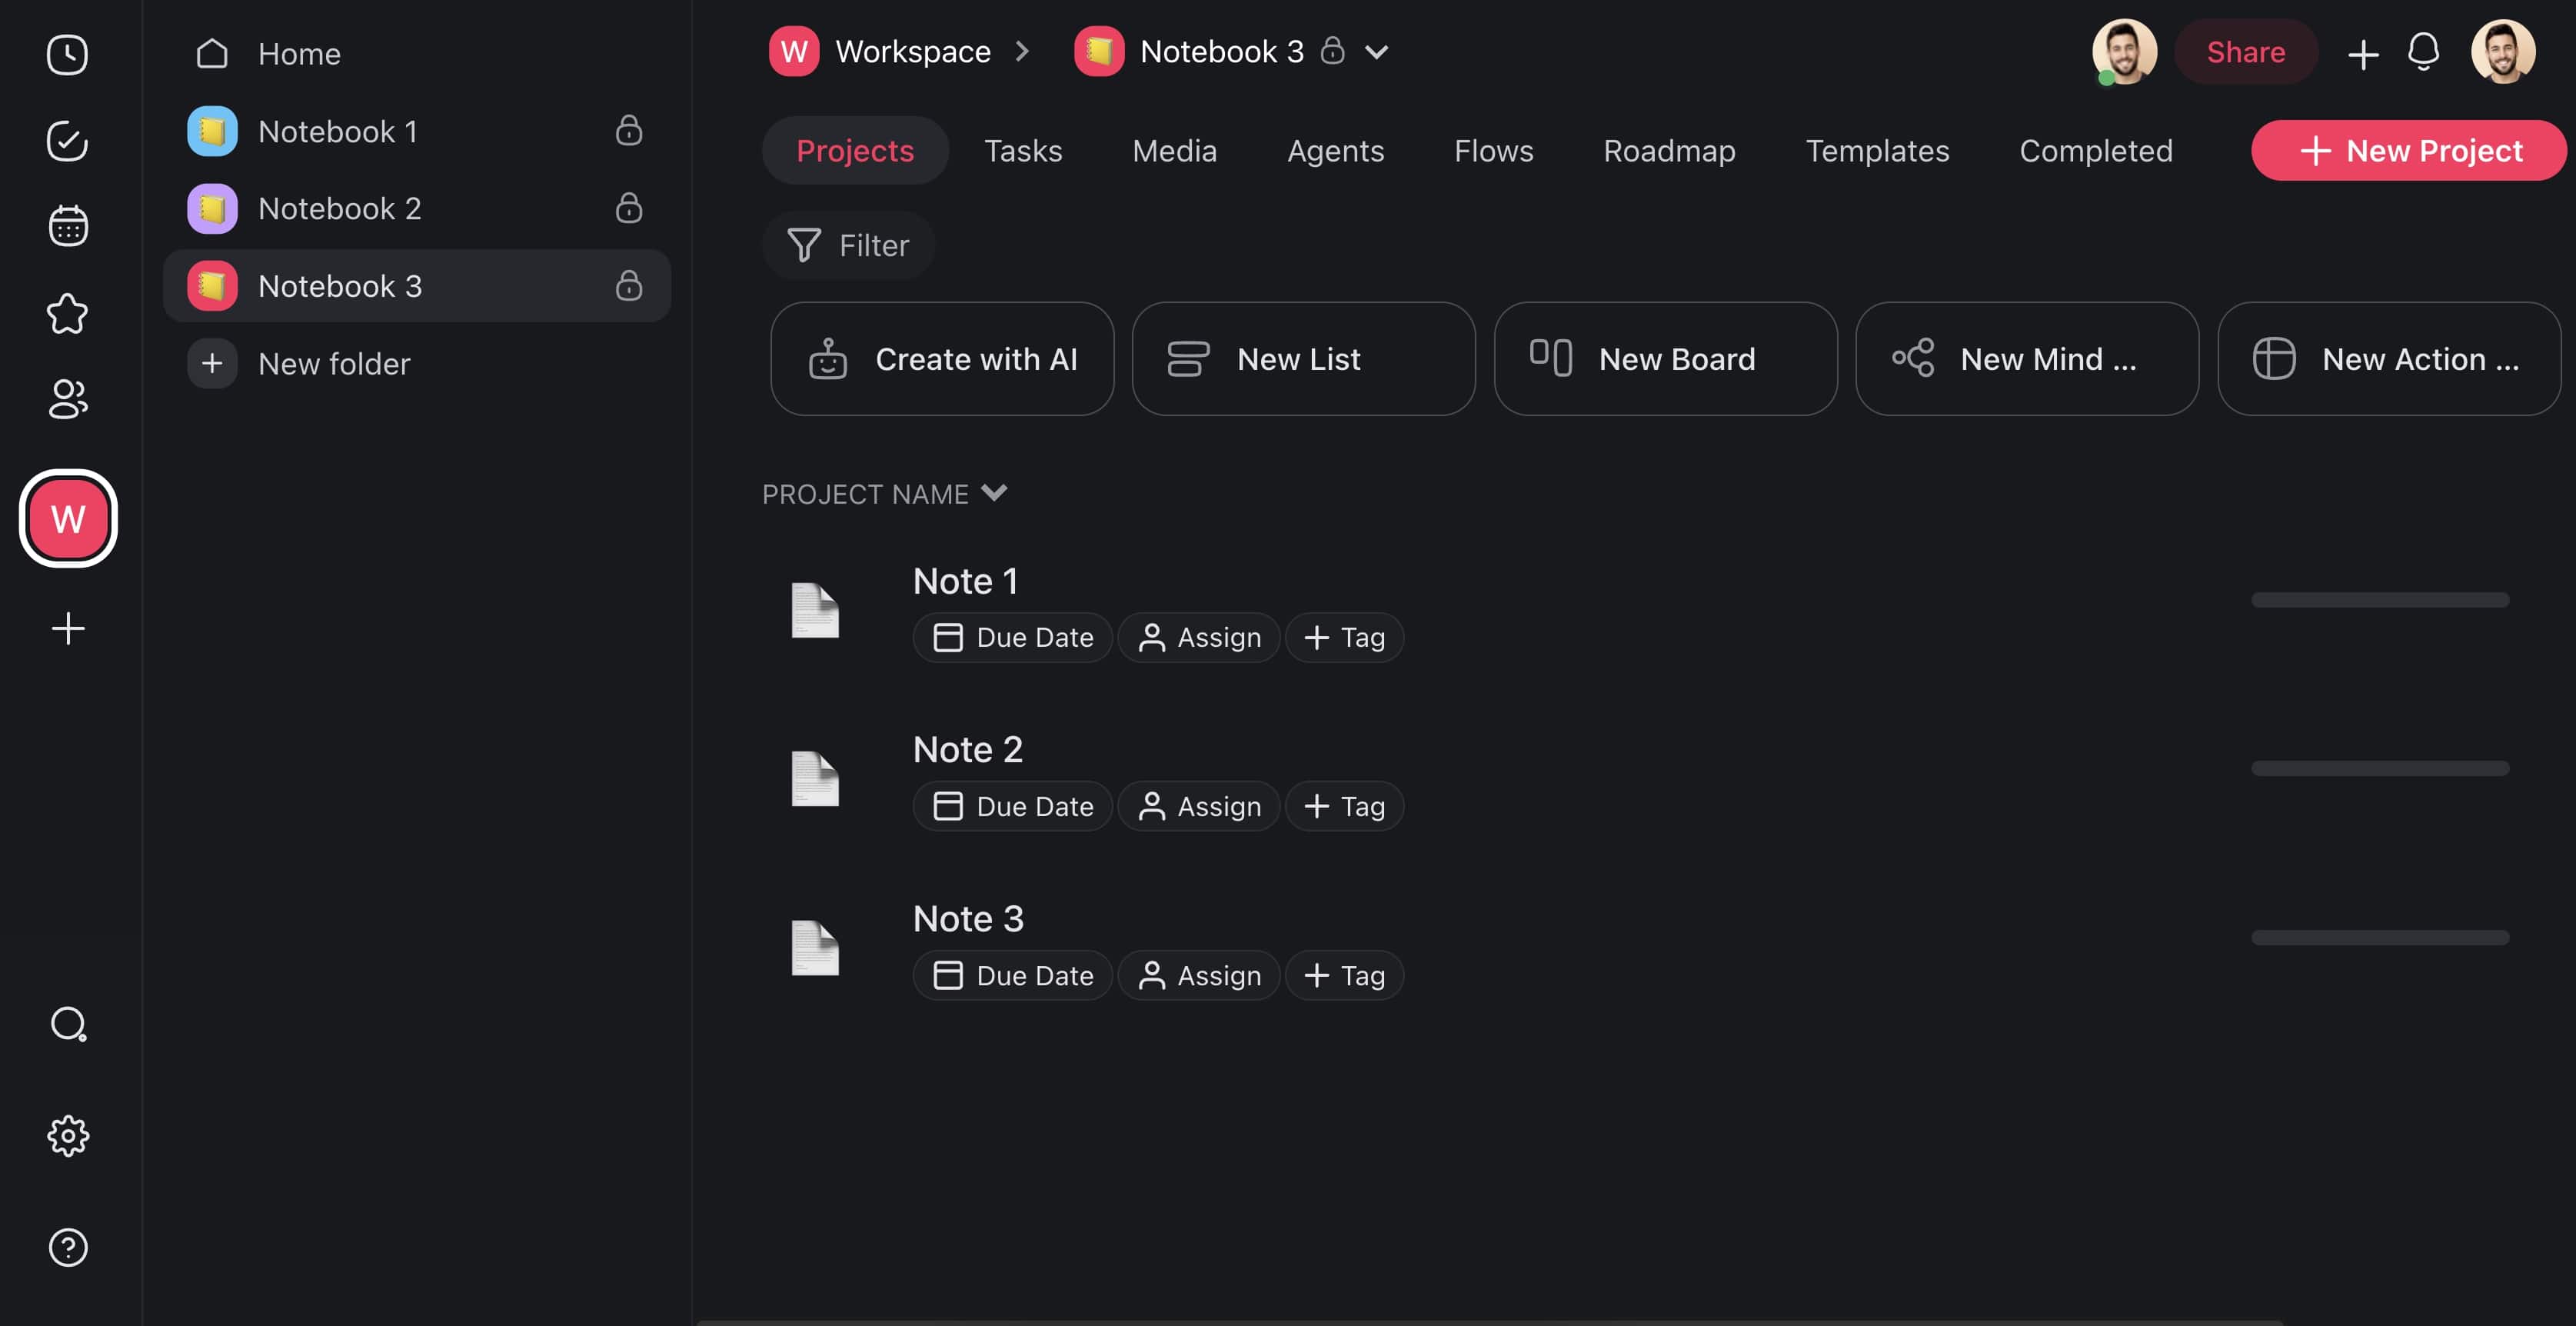
Task: Toggle the lock on Notebook 1
Action: (x=629, y=131)
